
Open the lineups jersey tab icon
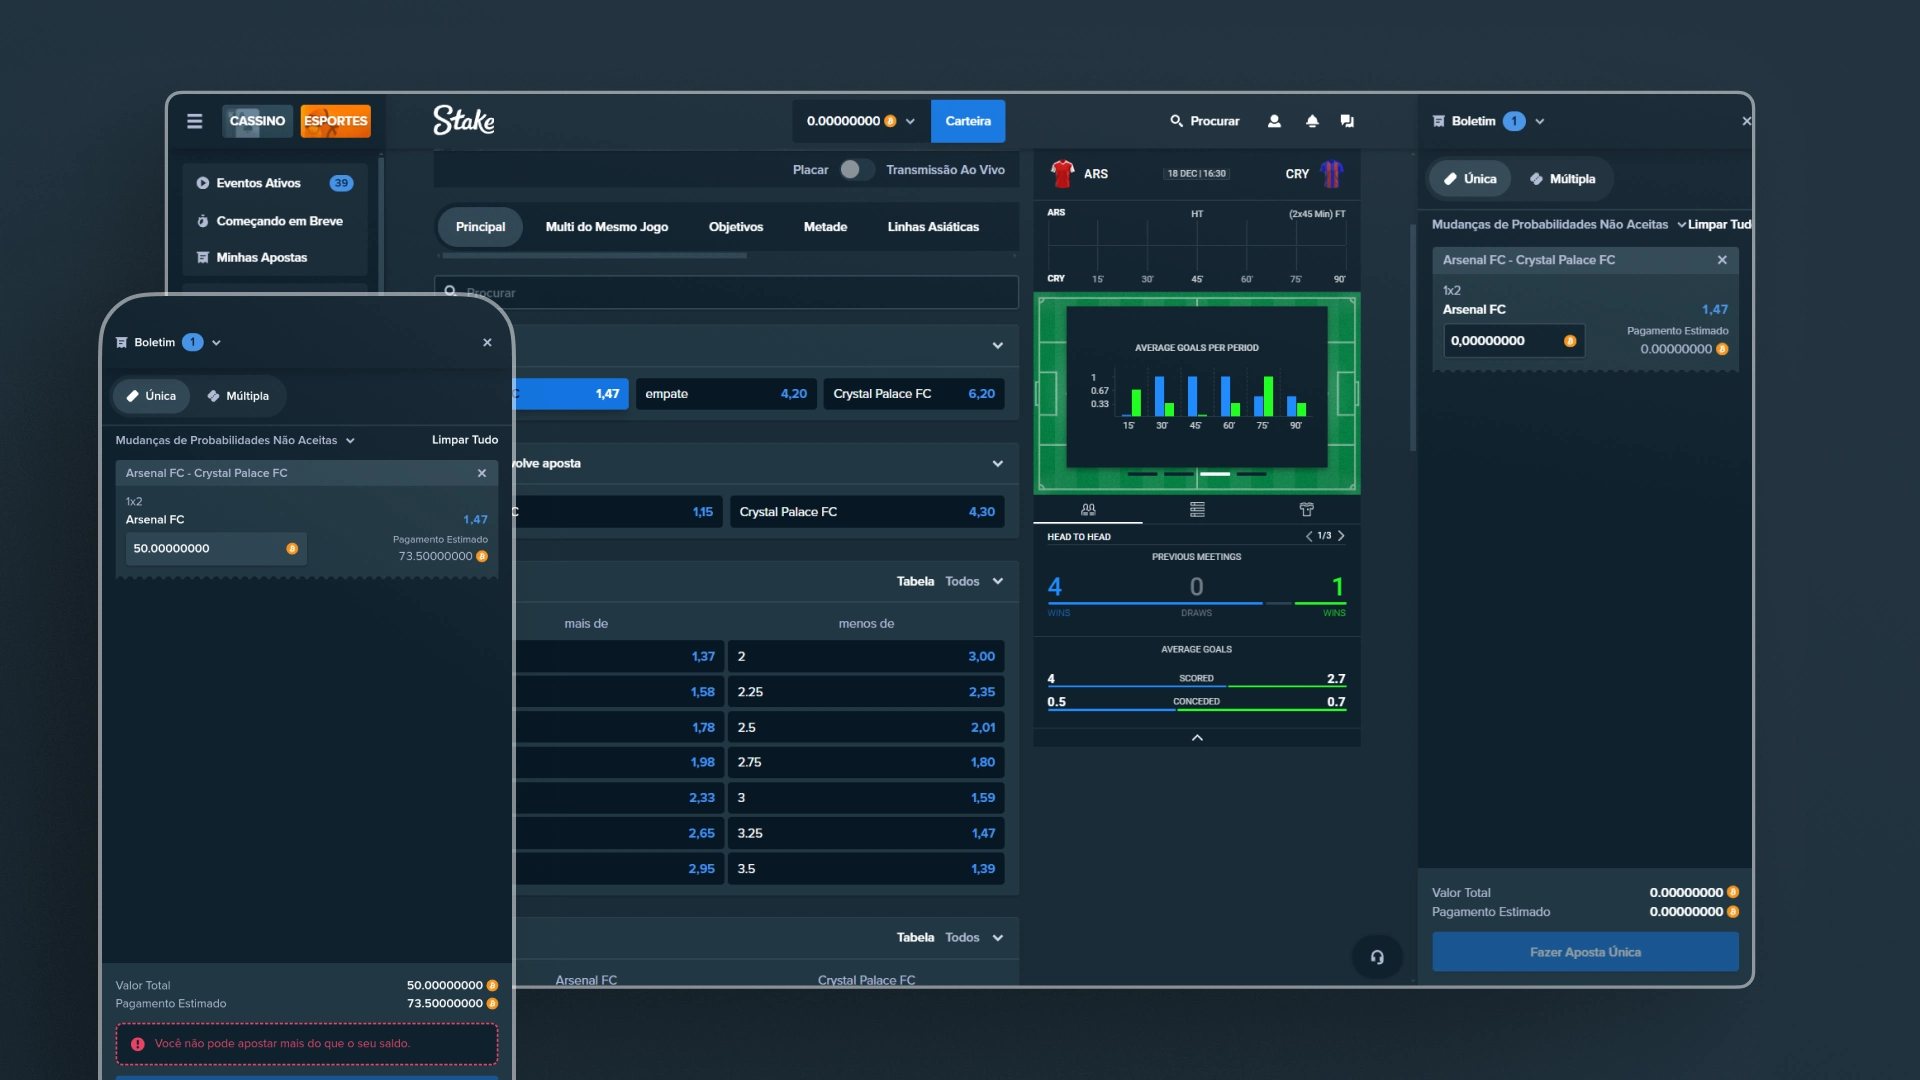pyautogui.click(x=1306, y=509)
